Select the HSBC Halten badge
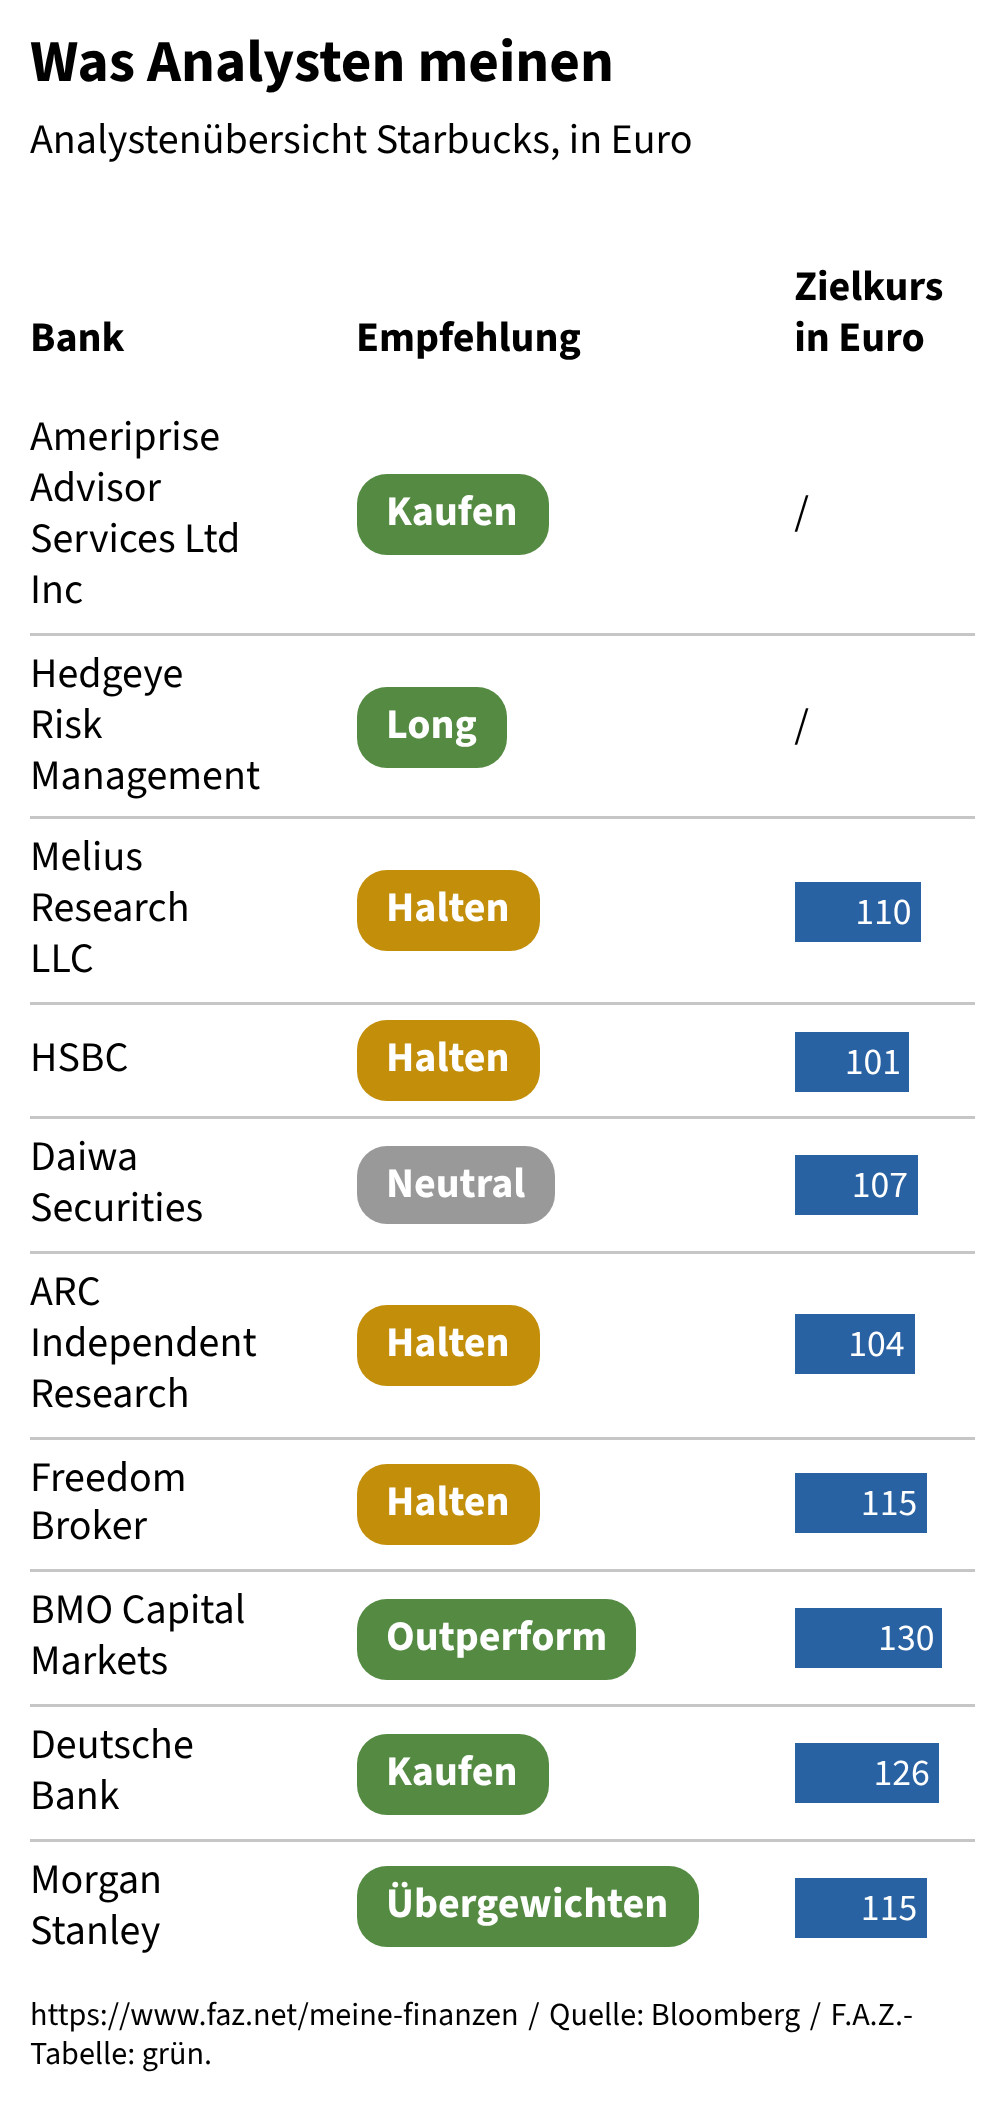Viewport: 1005px width, 2106px height. point(448,1060)
